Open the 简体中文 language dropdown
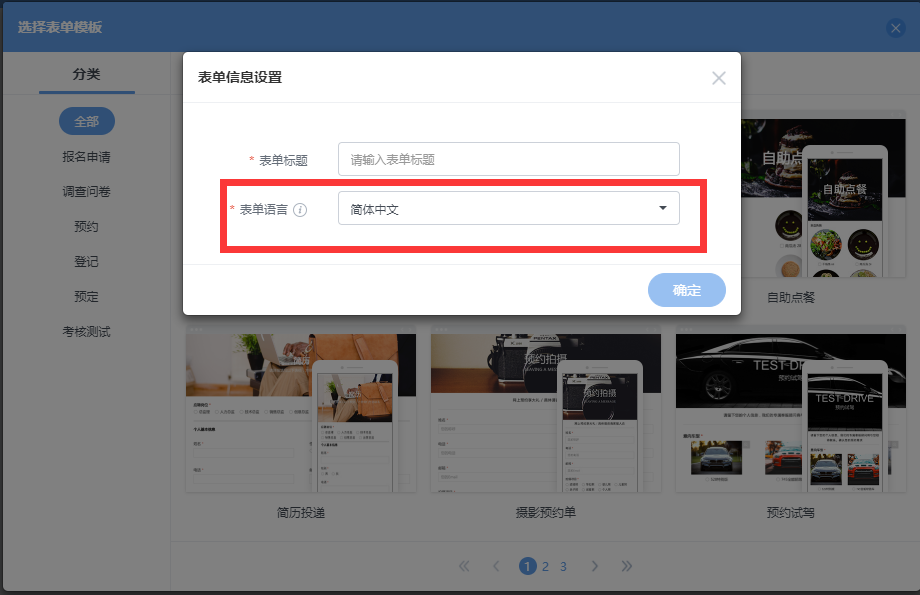Image resolution: width=920 pixels, height=595 pixels. [x=508, y=208]
